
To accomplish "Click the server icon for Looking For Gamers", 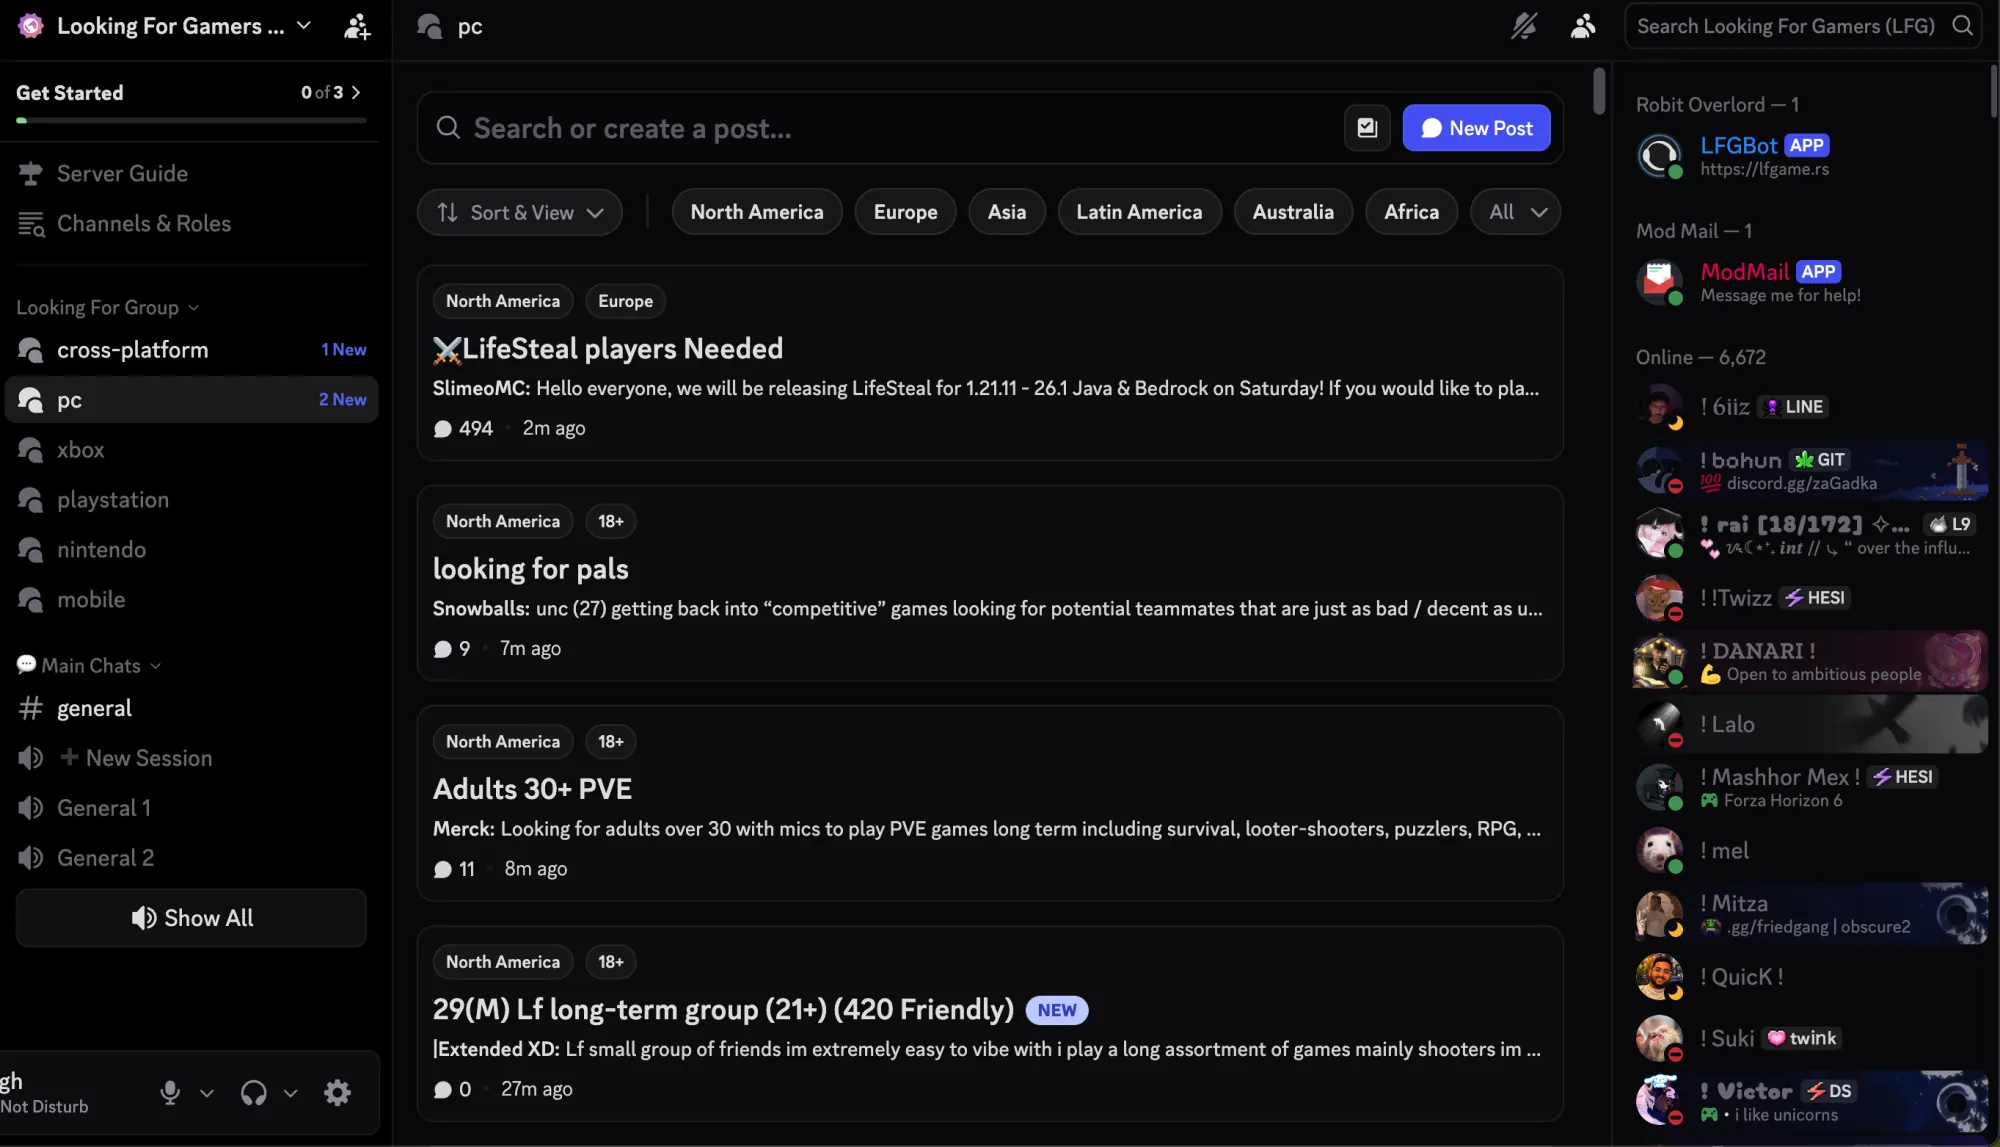I will tap(31, 26).
